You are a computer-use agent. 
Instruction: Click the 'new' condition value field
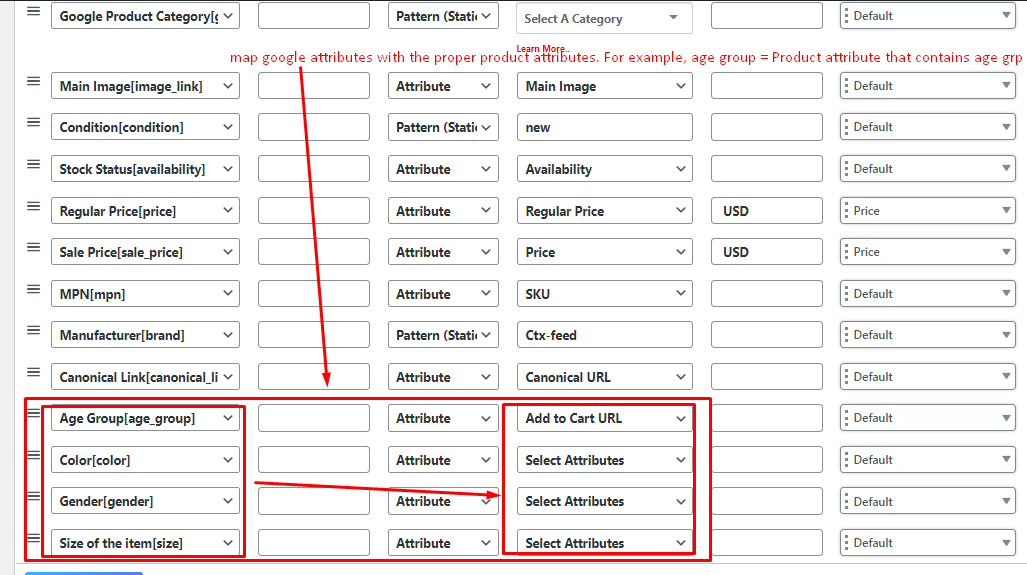pyautogui.click(x=604, y=127)
